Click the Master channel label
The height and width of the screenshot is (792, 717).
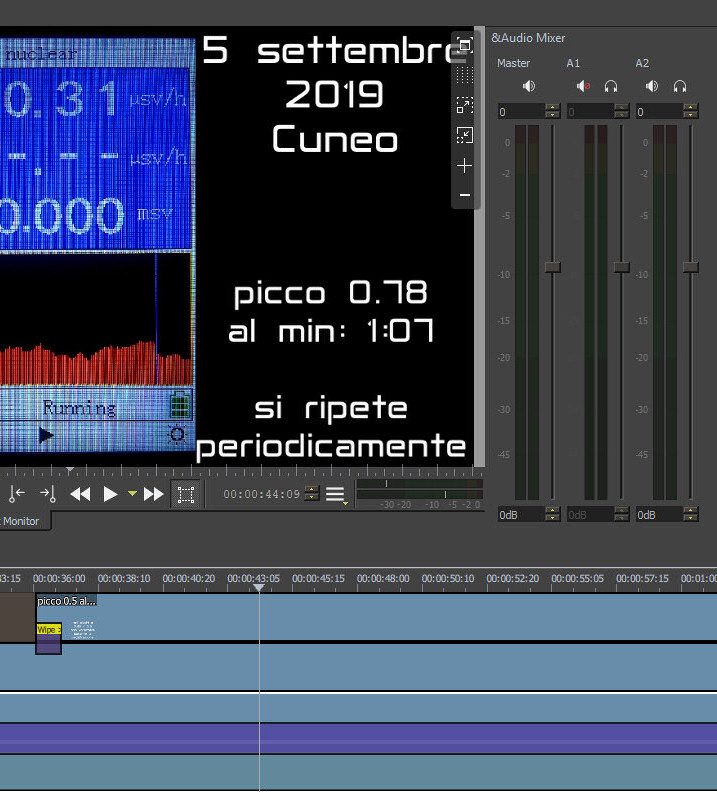[514, 63]
